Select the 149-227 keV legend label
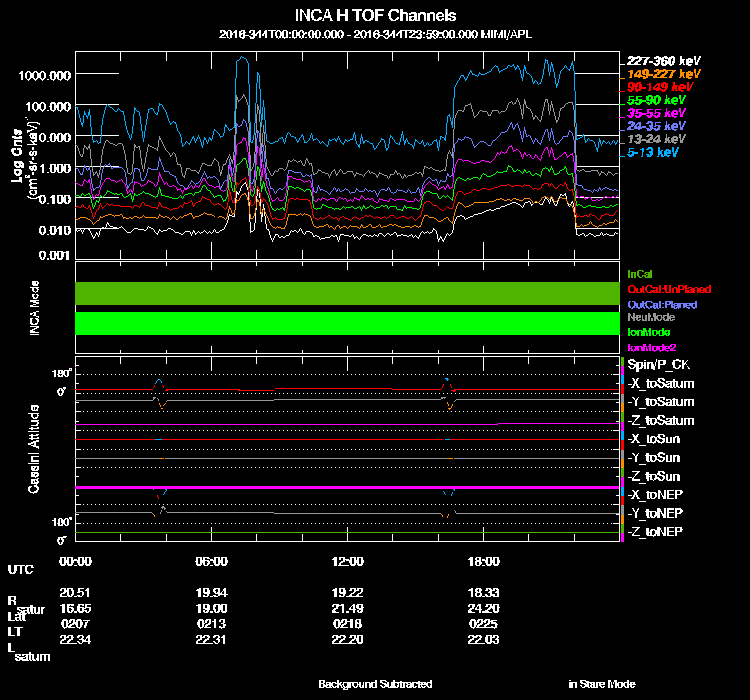Viewport: 750px width, 700px height. point(663,74)
